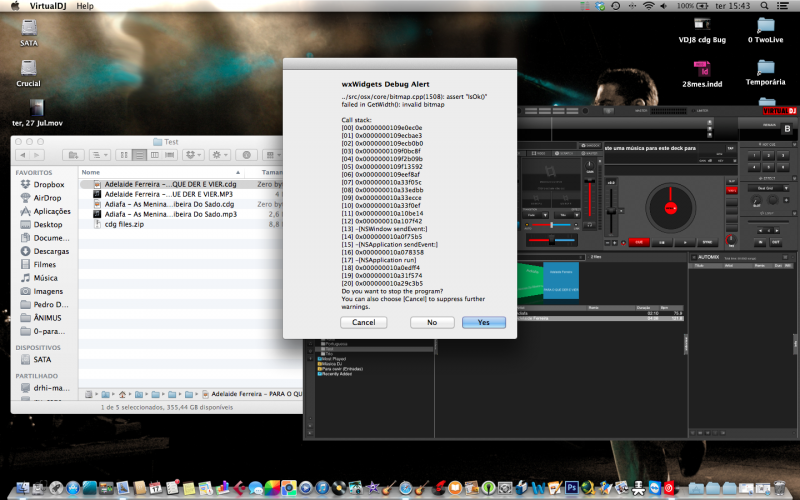This screenshot has height=500, width=800.
Task: Click the Wi-Fi status icon in menu bar
Action: [x=648, y=6]
